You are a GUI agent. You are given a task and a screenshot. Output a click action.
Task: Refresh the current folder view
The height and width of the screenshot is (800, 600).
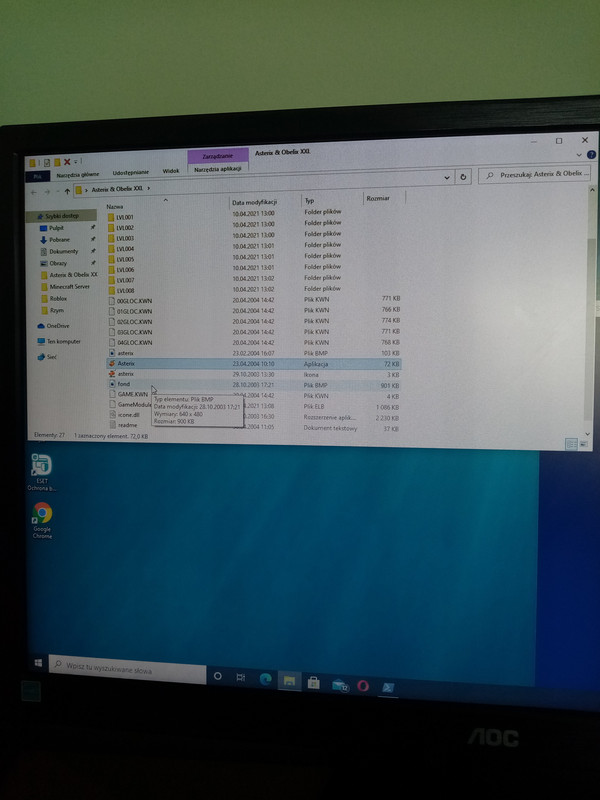tap(463, 177)
